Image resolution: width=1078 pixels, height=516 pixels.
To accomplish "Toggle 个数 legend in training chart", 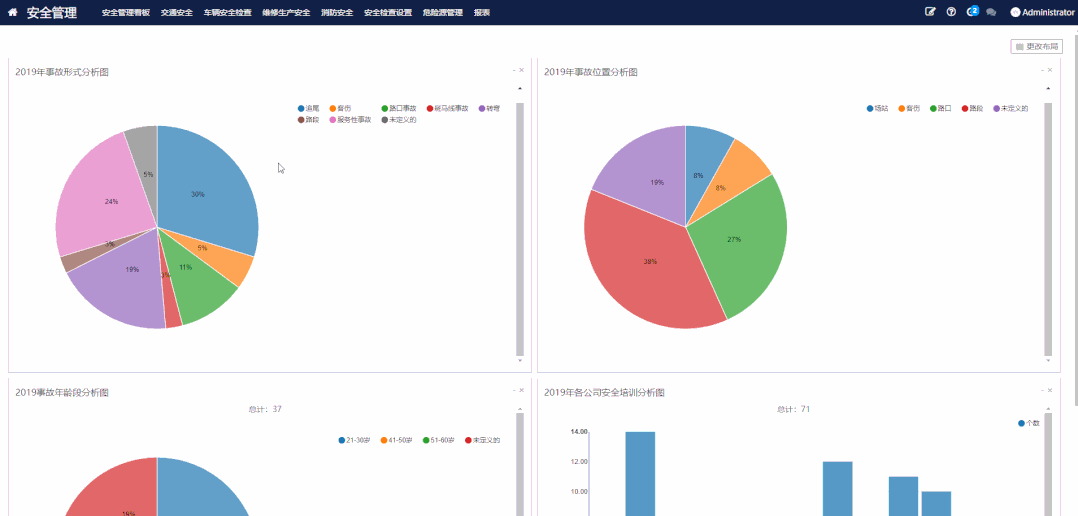I will coord(1029,423).
